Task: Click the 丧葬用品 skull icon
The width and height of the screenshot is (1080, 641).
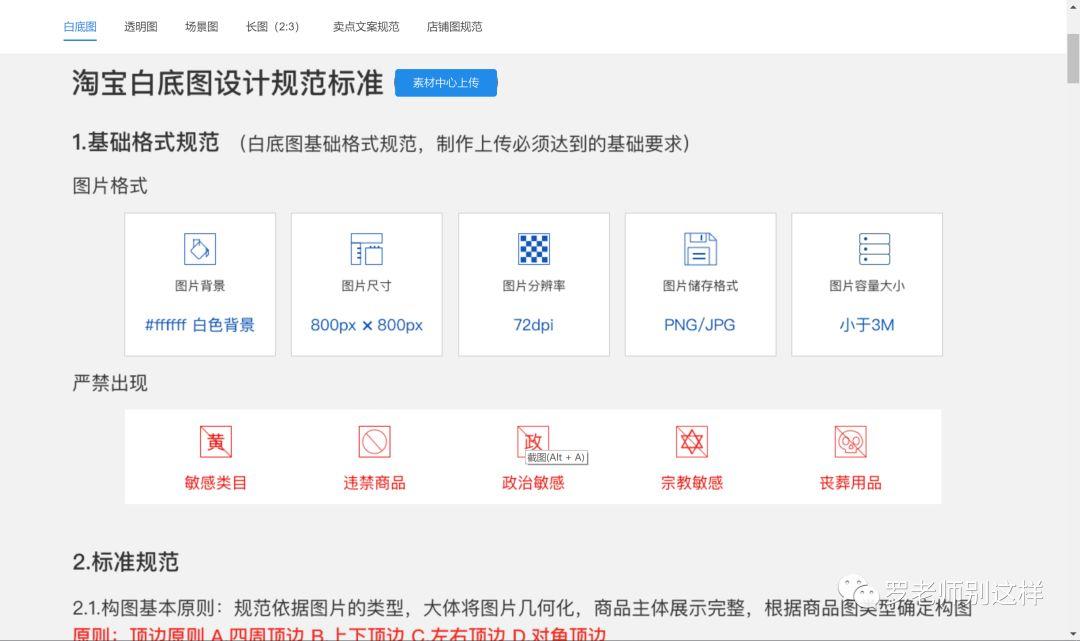Action: point(851,441)
